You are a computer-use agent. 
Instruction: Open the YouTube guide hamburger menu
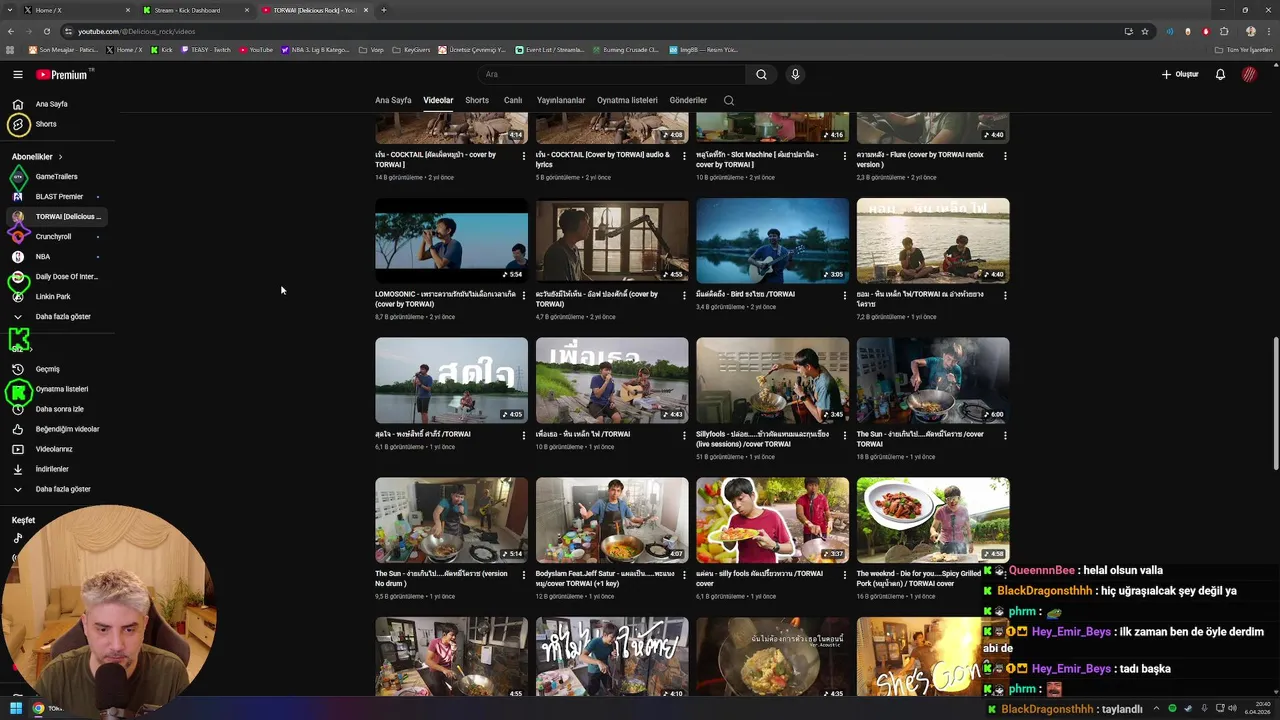point(18,74)
